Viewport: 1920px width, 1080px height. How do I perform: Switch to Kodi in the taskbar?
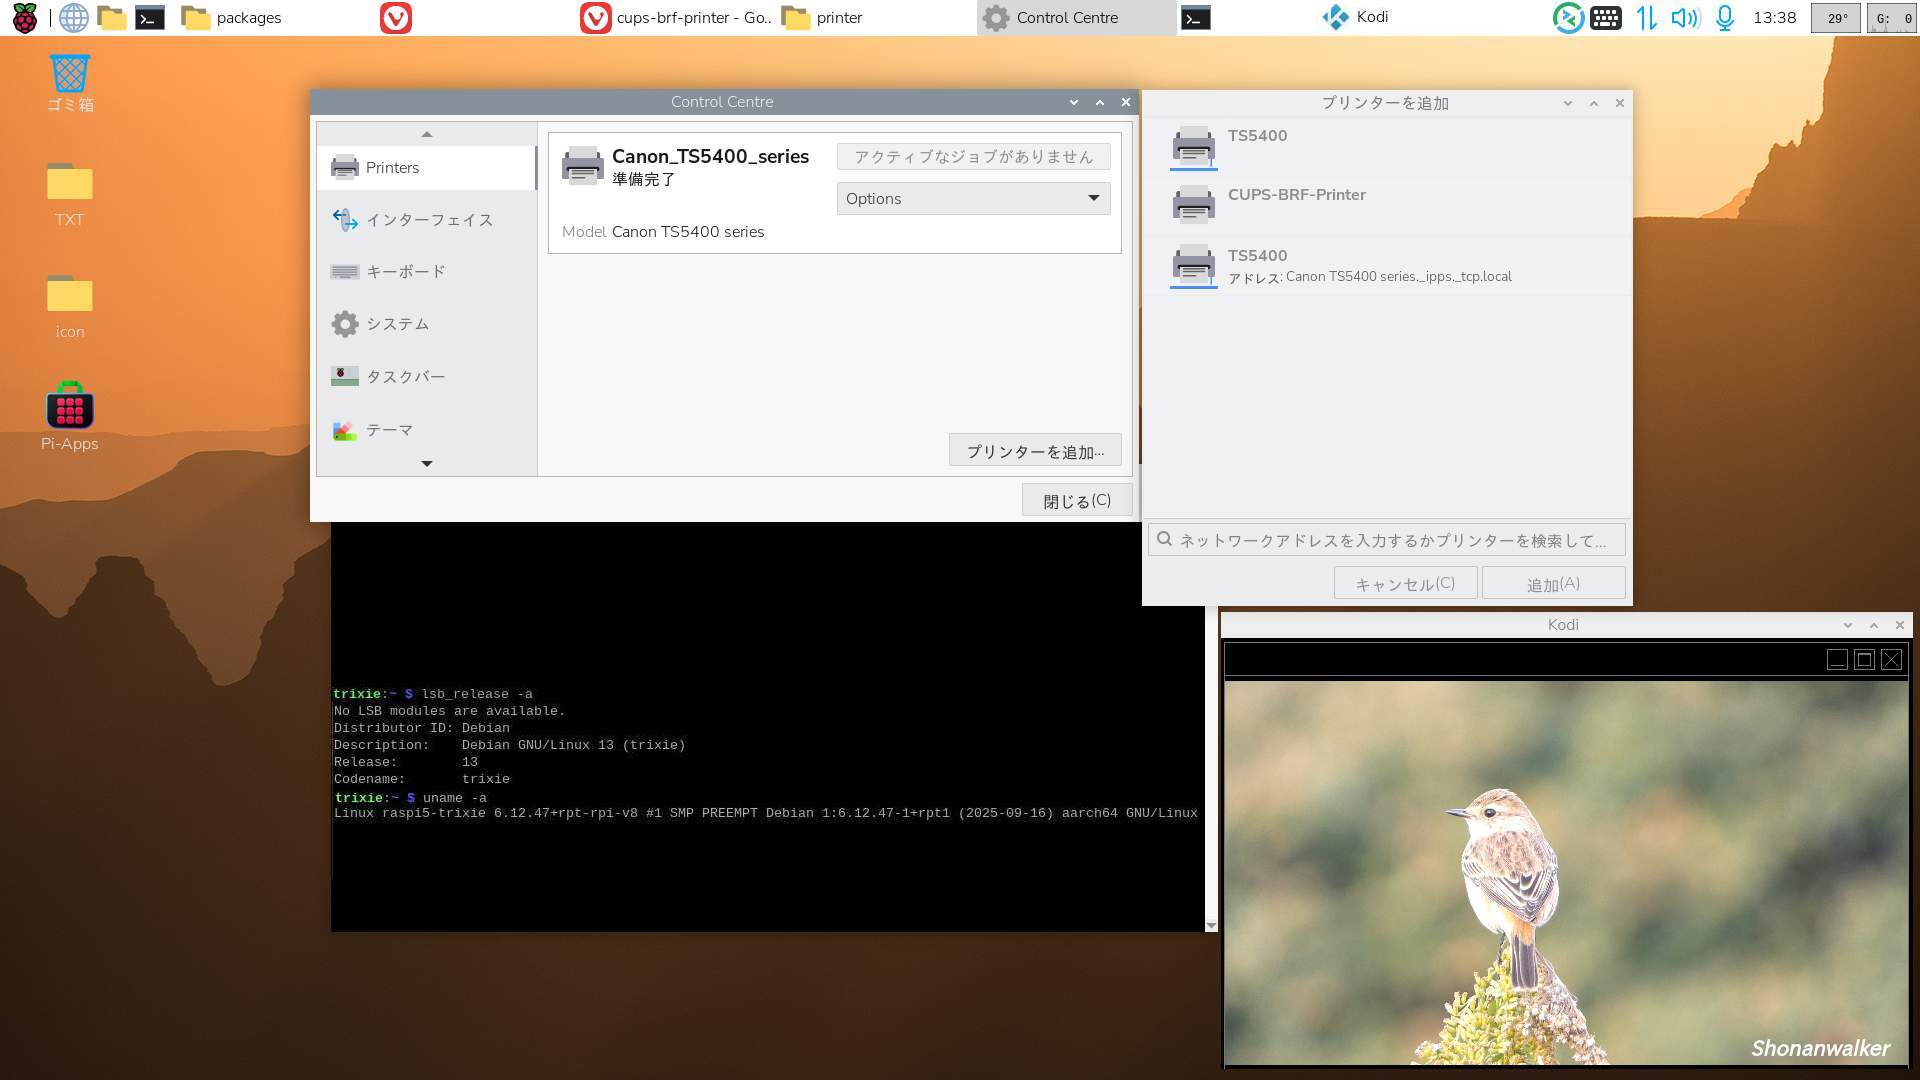[x=1357, y=18]
